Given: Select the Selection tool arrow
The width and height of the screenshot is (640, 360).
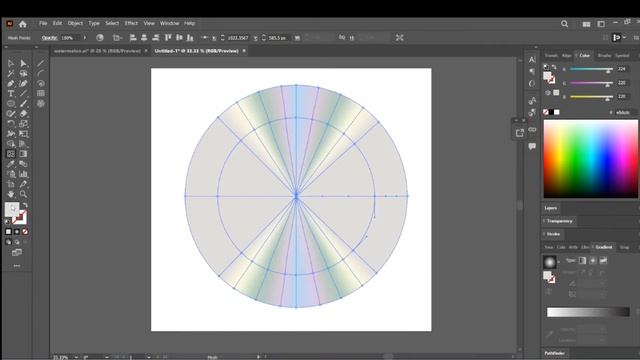Looking at the screenshot, I should point(11,63).
